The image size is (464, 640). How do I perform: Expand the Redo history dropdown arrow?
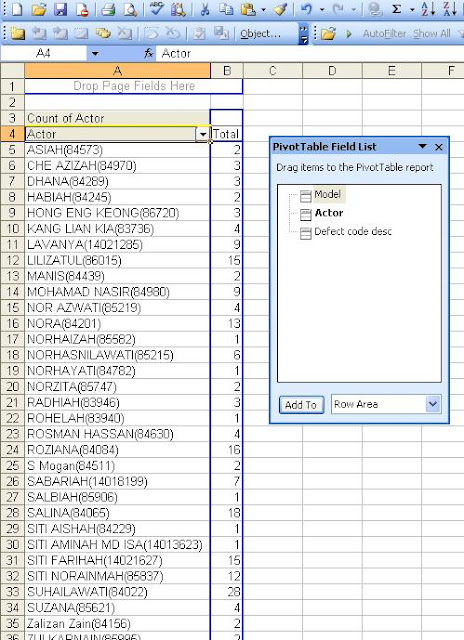coord(353,9)
